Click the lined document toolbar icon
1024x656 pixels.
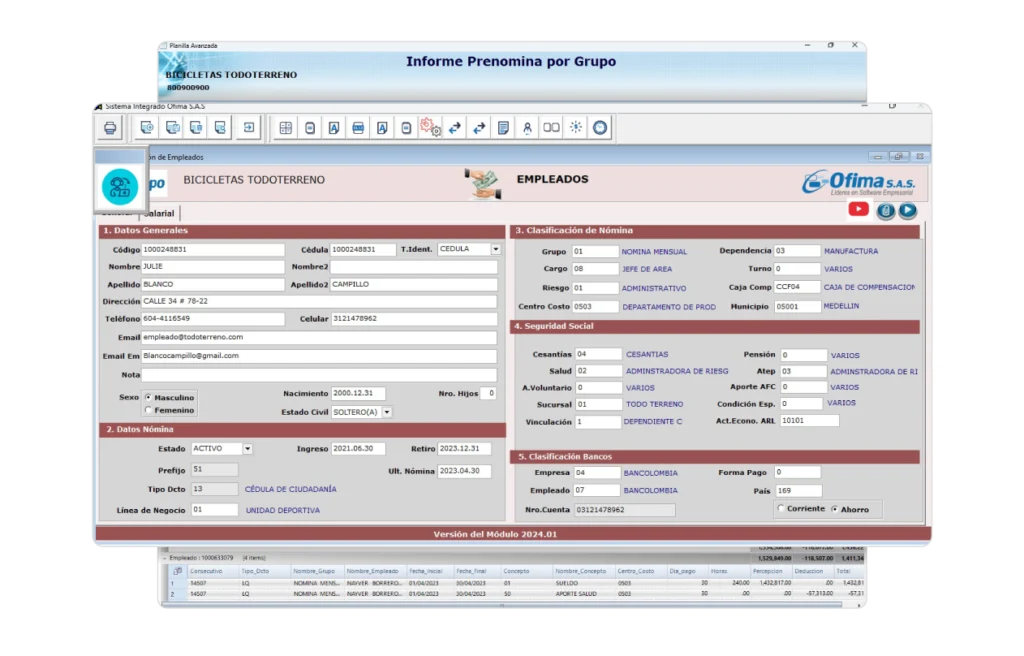(x=503, y=128)
